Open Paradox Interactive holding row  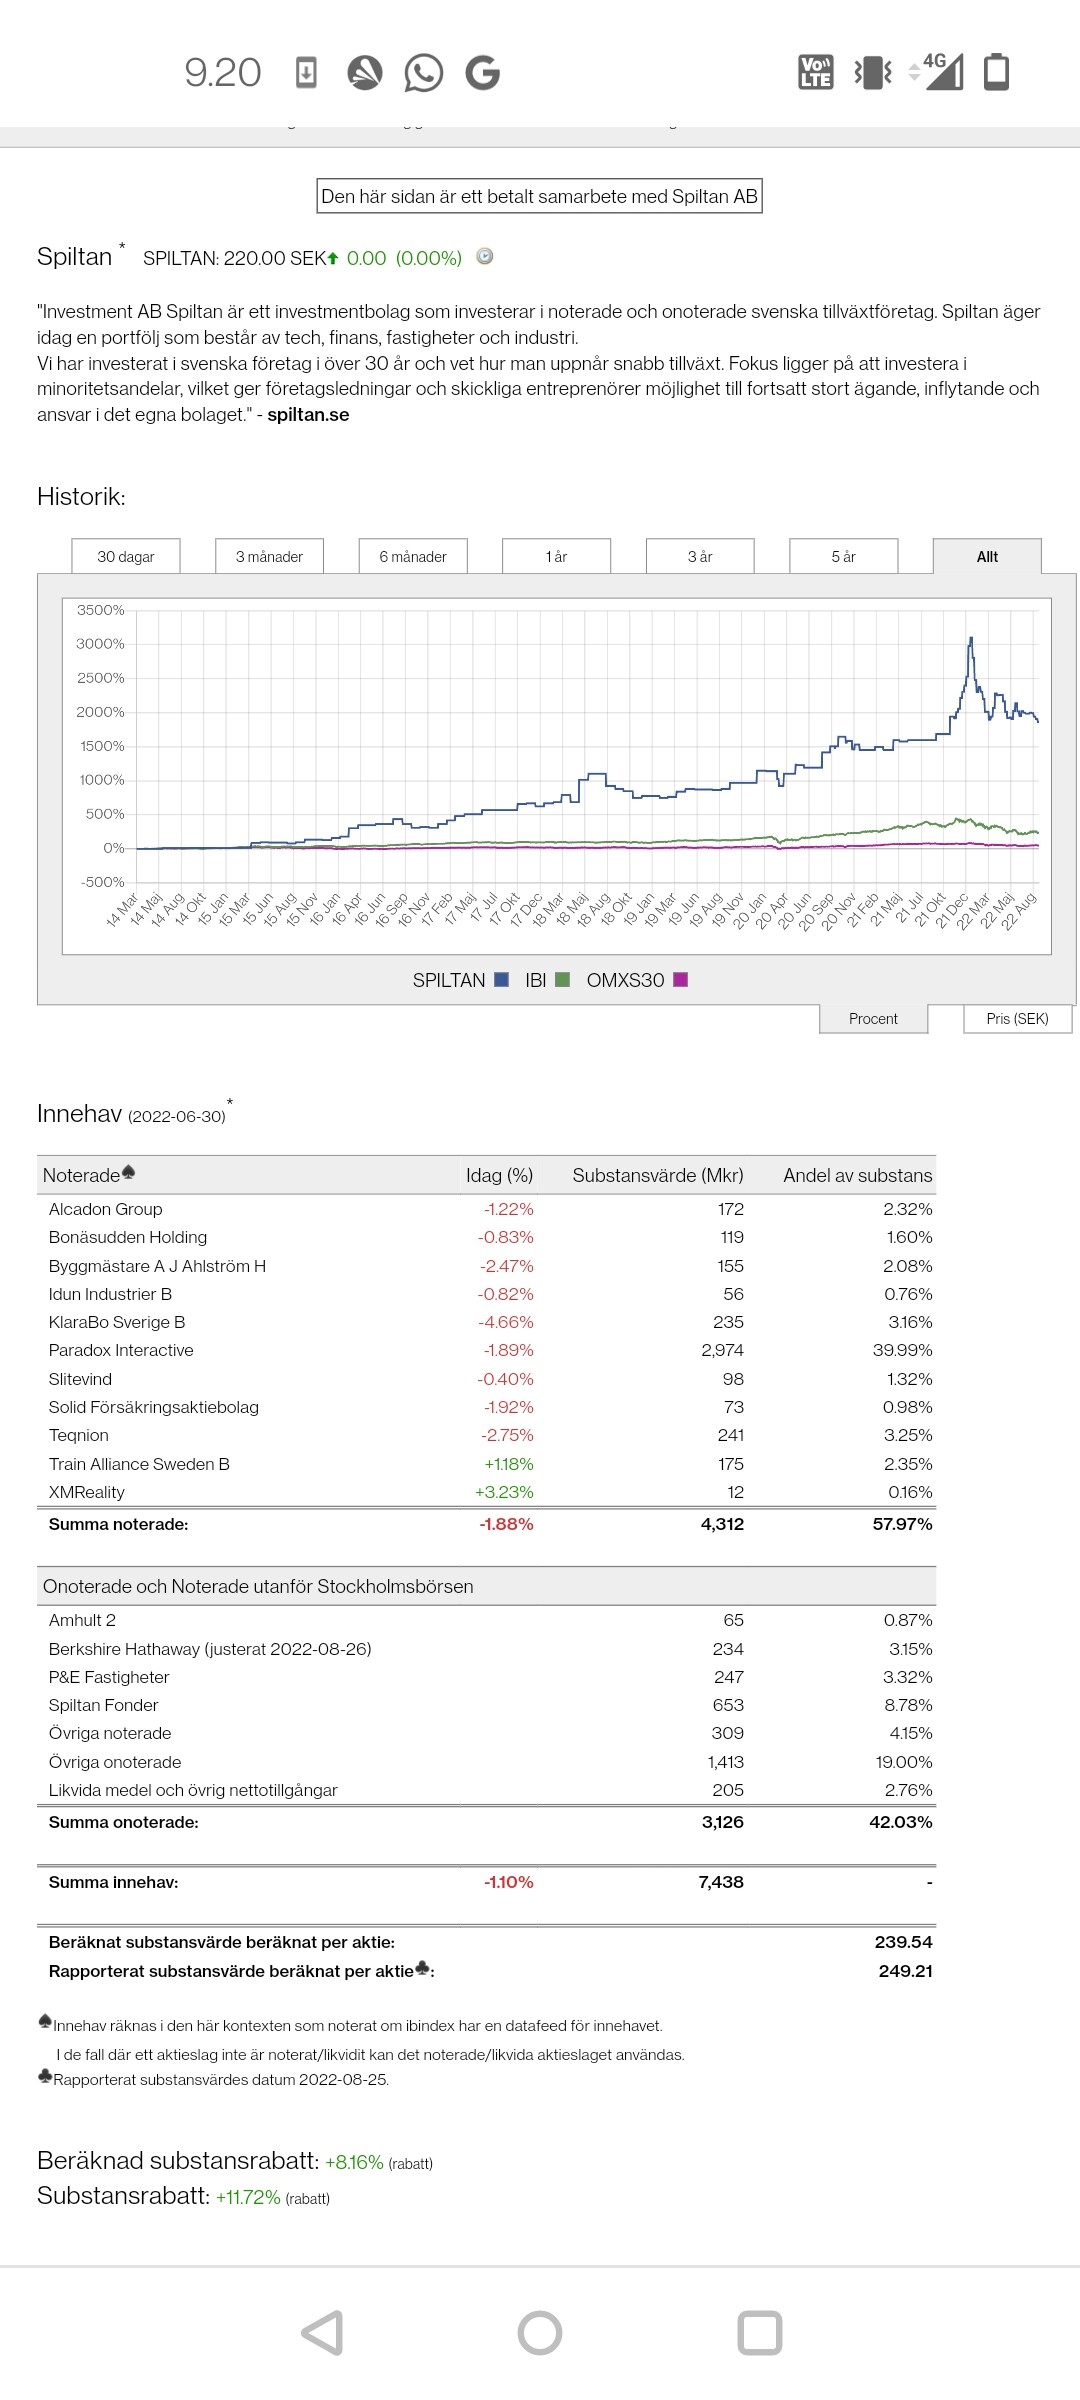[121, 1350]
